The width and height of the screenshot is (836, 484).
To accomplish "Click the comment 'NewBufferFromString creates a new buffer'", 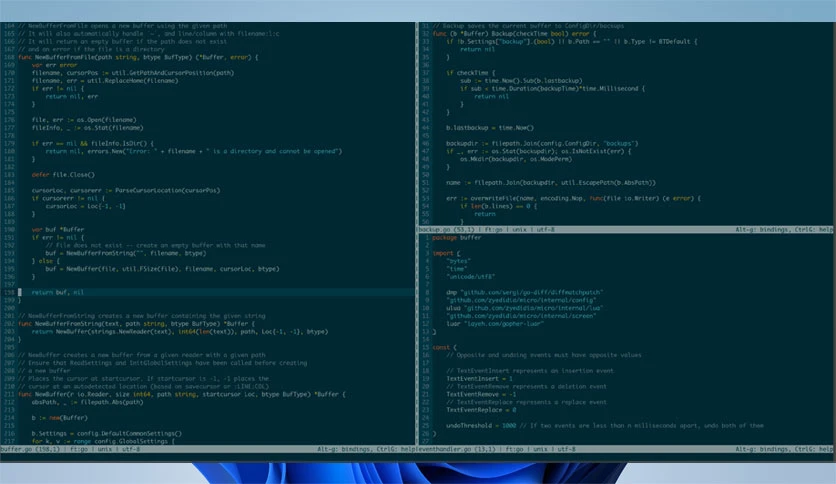I will [142, 316].
